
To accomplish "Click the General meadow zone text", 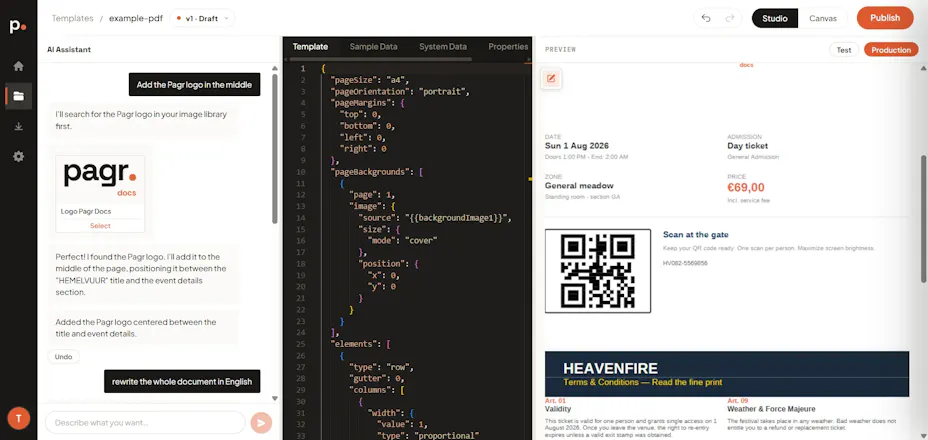I will point(579,185).
